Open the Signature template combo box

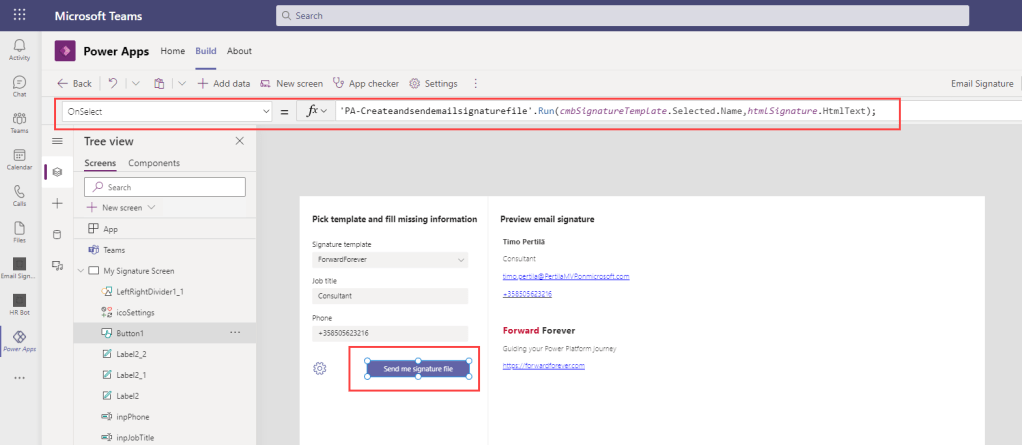(389, 260)
